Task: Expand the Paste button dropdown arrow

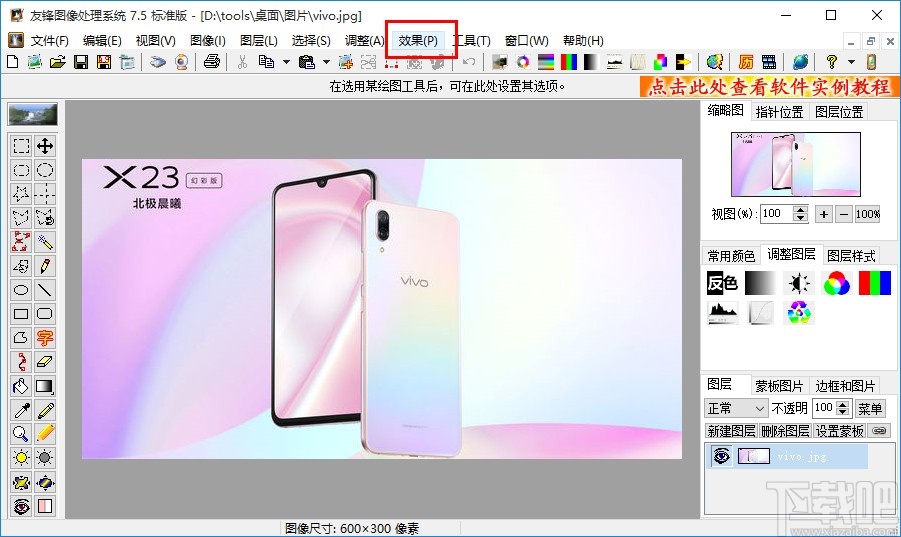Action: (x=326, y=61)
